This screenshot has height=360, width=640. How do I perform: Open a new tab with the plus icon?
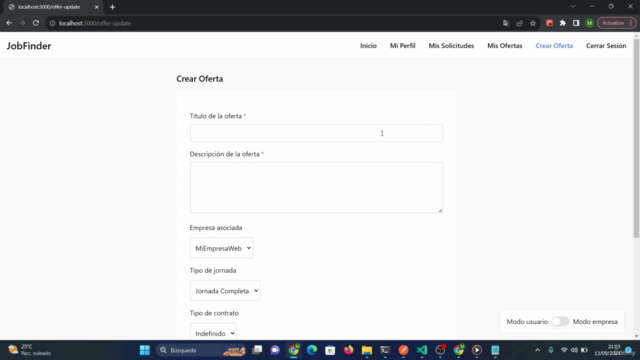click(x=112, y=7)
